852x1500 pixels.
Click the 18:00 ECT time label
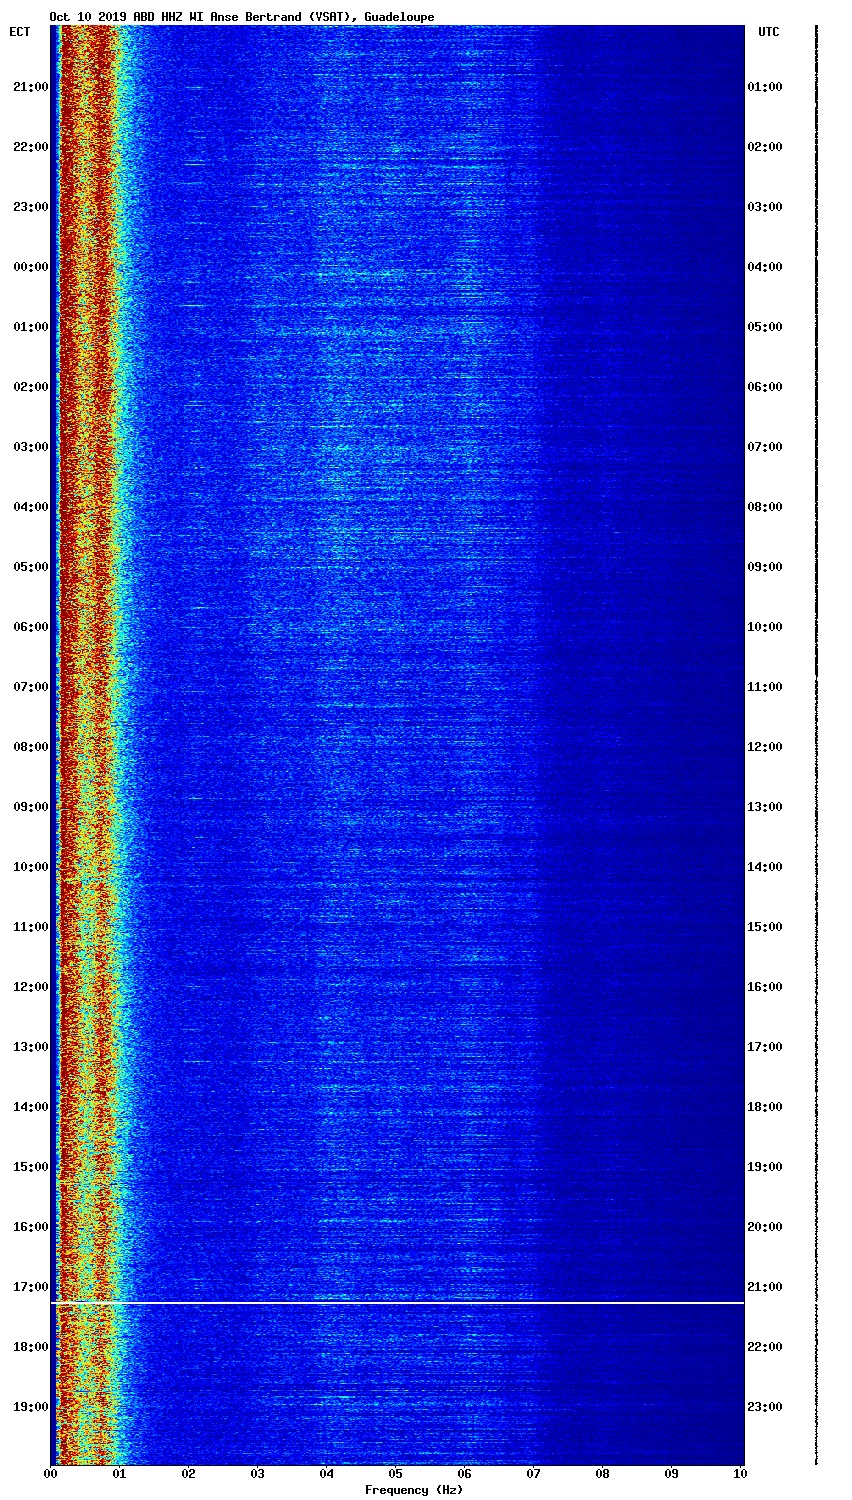tap(30, 1347)
